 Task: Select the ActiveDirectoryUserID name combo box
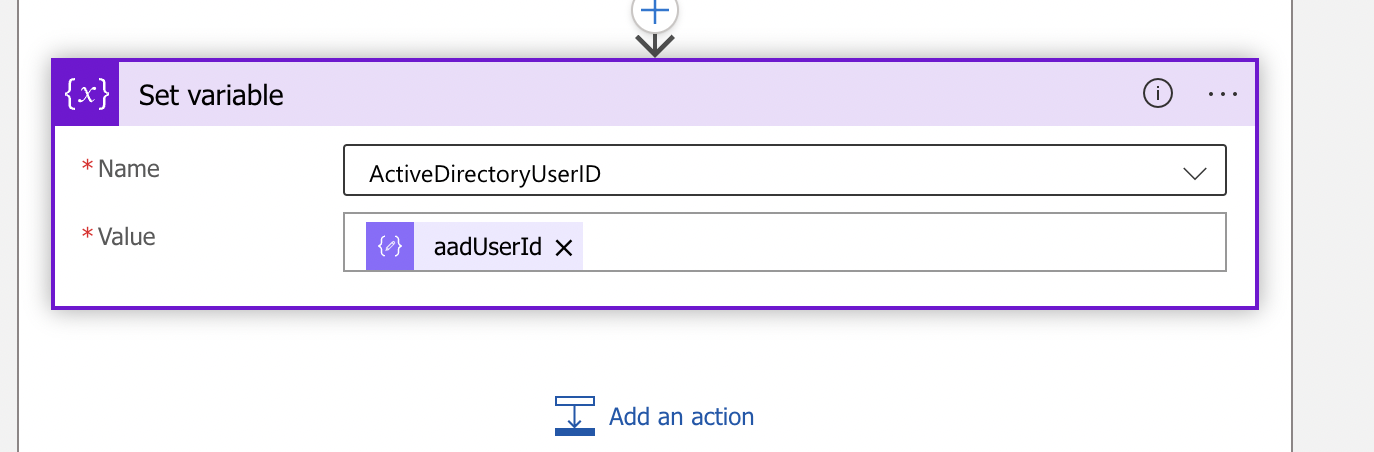[x=784, y=171]
